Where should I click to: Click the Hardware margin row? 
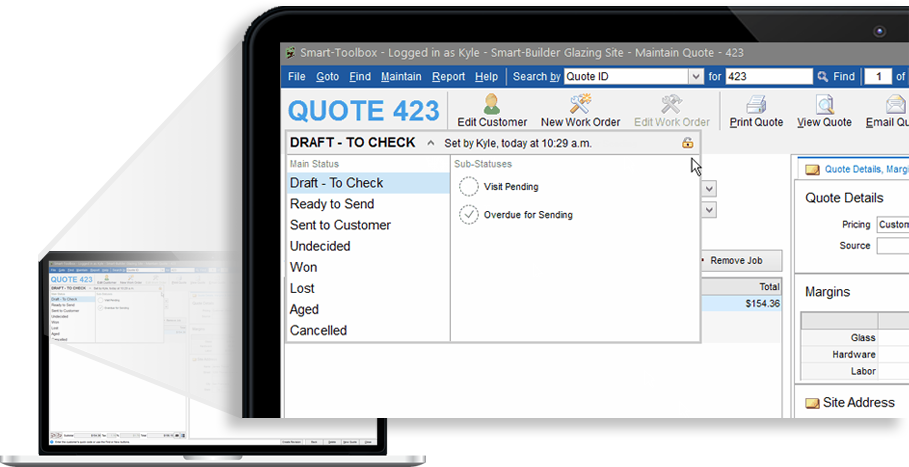tap(855, 354)
